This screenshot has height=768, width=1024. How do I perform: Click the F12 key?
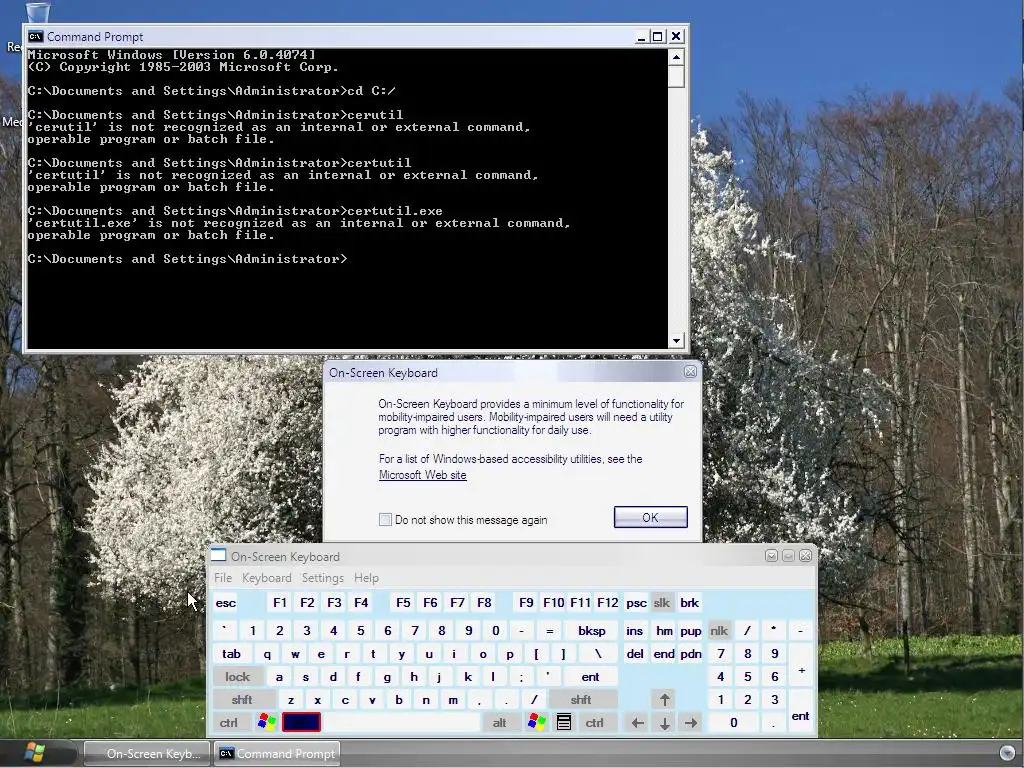(607, 603)
